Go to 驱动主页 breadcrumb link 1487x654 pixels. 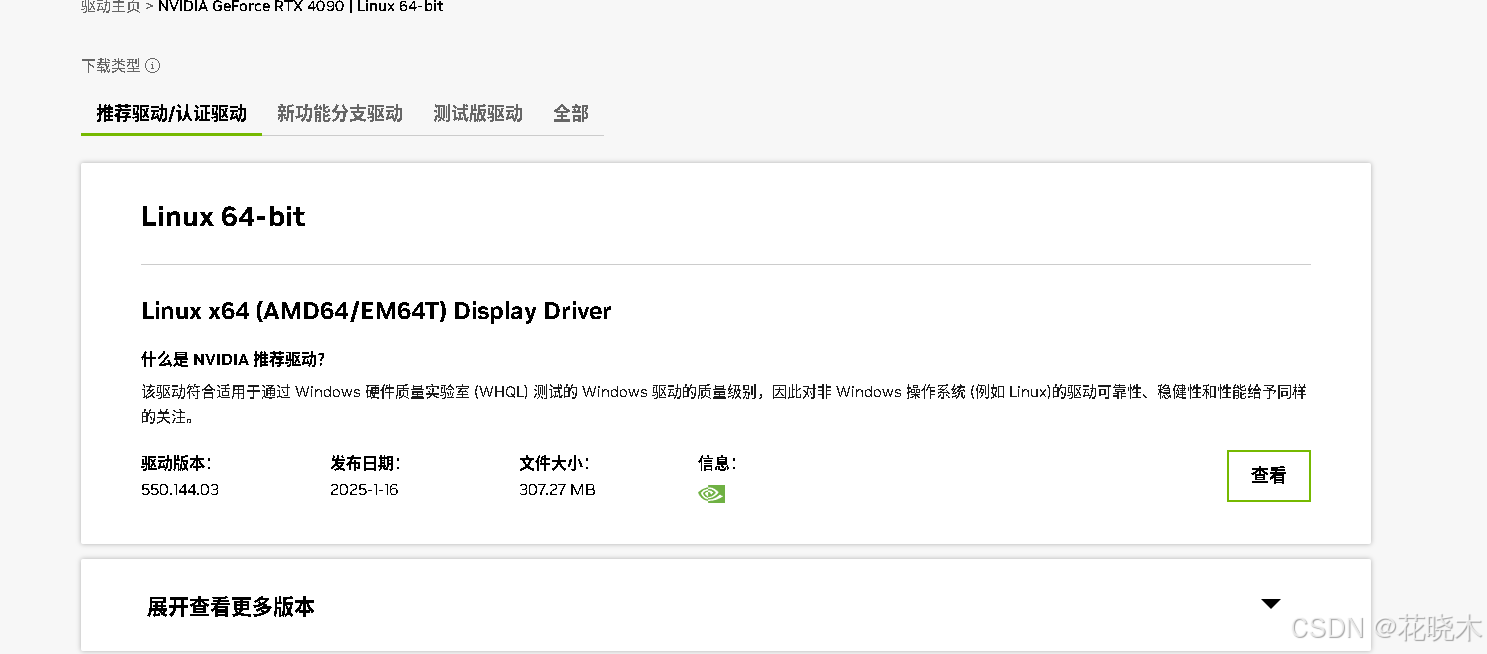click(111, 7)
